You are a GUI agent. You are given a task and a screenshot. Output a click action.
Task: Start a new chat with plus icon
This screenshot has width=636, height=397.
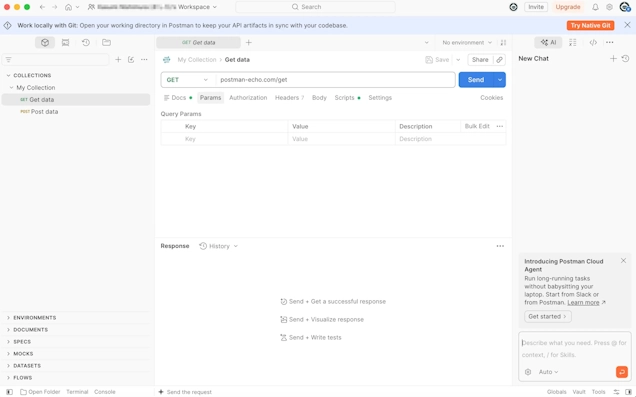coord(613,59)
